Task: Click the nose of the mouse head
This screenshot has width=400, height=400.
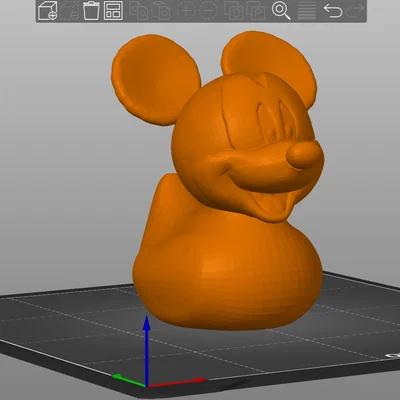Action: tap(305, 155)
